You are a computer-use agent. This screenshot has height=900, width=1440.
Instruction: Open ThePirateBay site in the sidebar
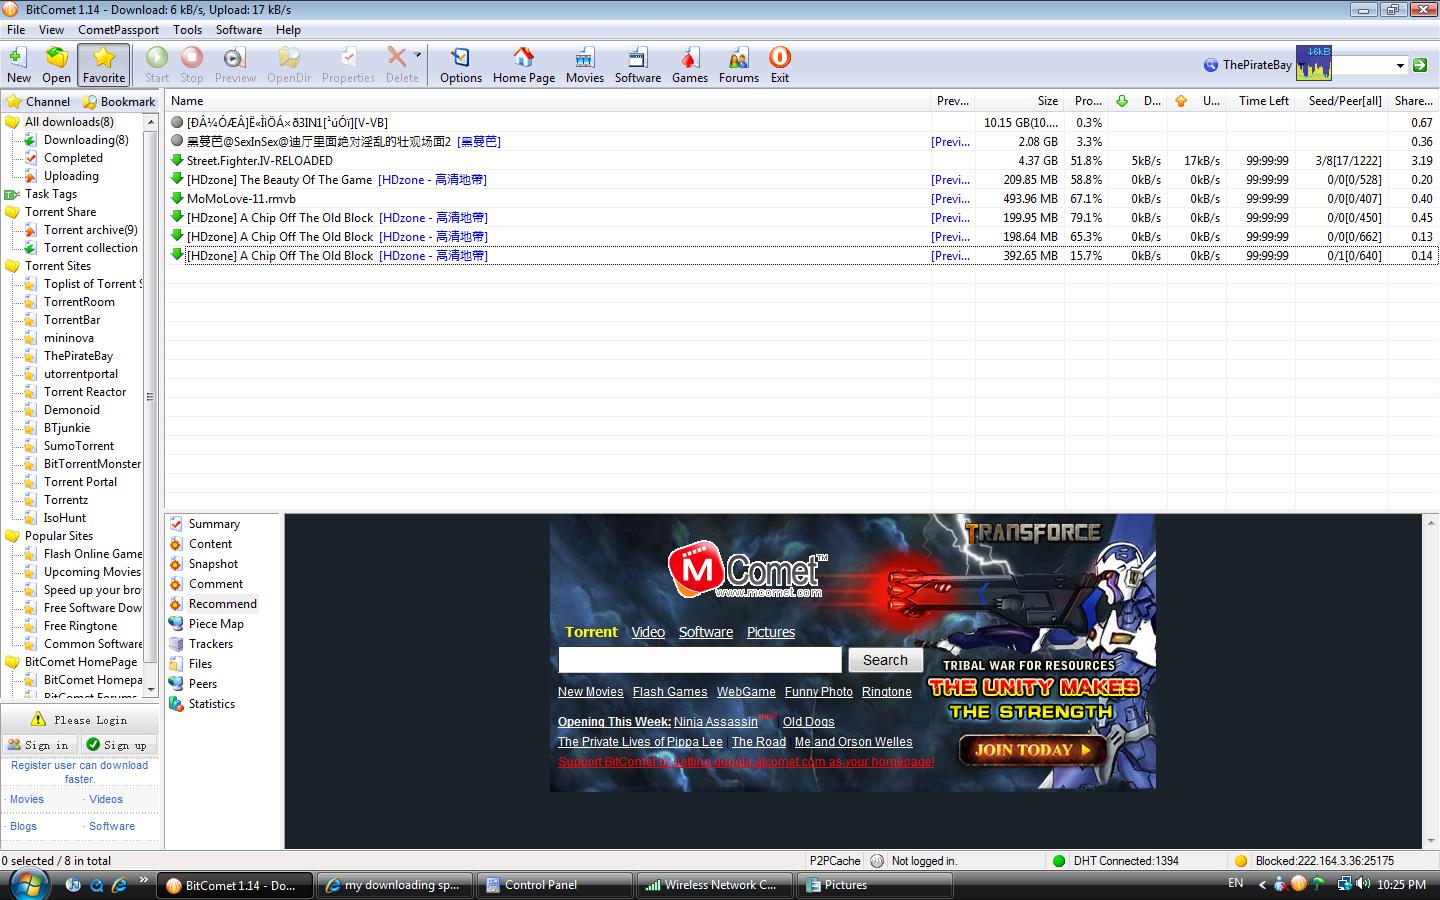click(78, 356)
